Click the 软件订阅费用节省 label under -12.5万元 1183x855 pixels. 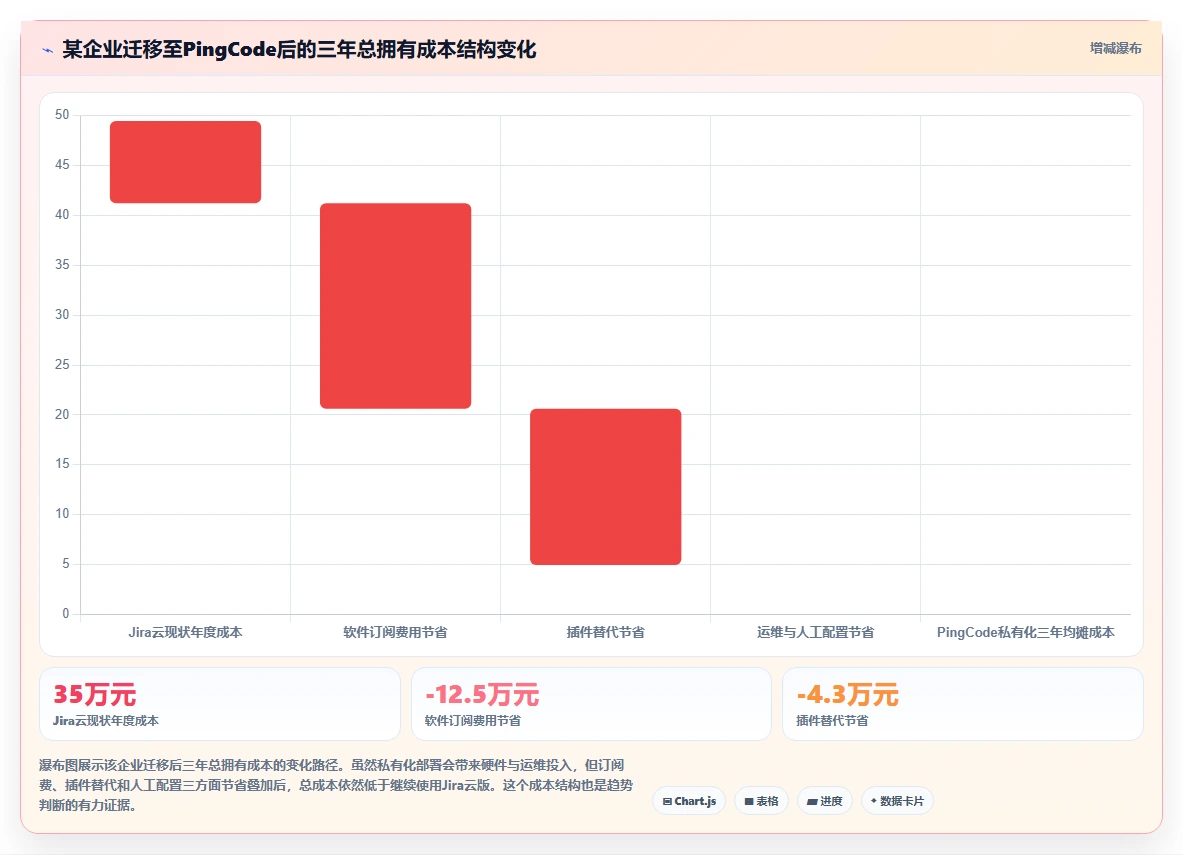[x=472, y=721]
